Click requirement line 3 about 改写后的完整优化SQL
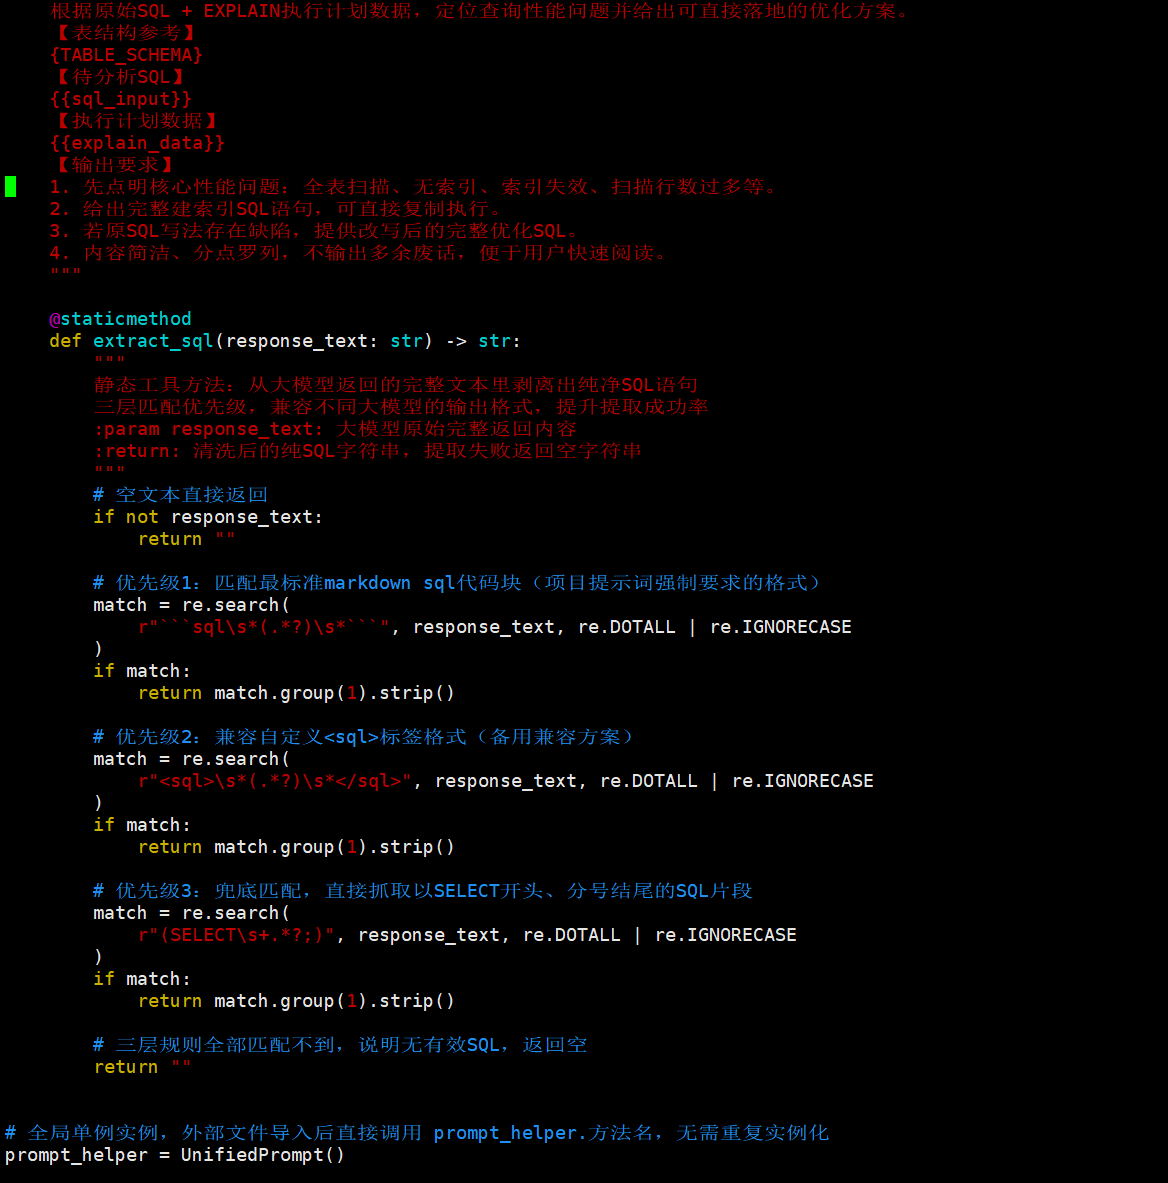This screenshot has width=1168, height=1183. pyautogui.click(x=315, y=231)
